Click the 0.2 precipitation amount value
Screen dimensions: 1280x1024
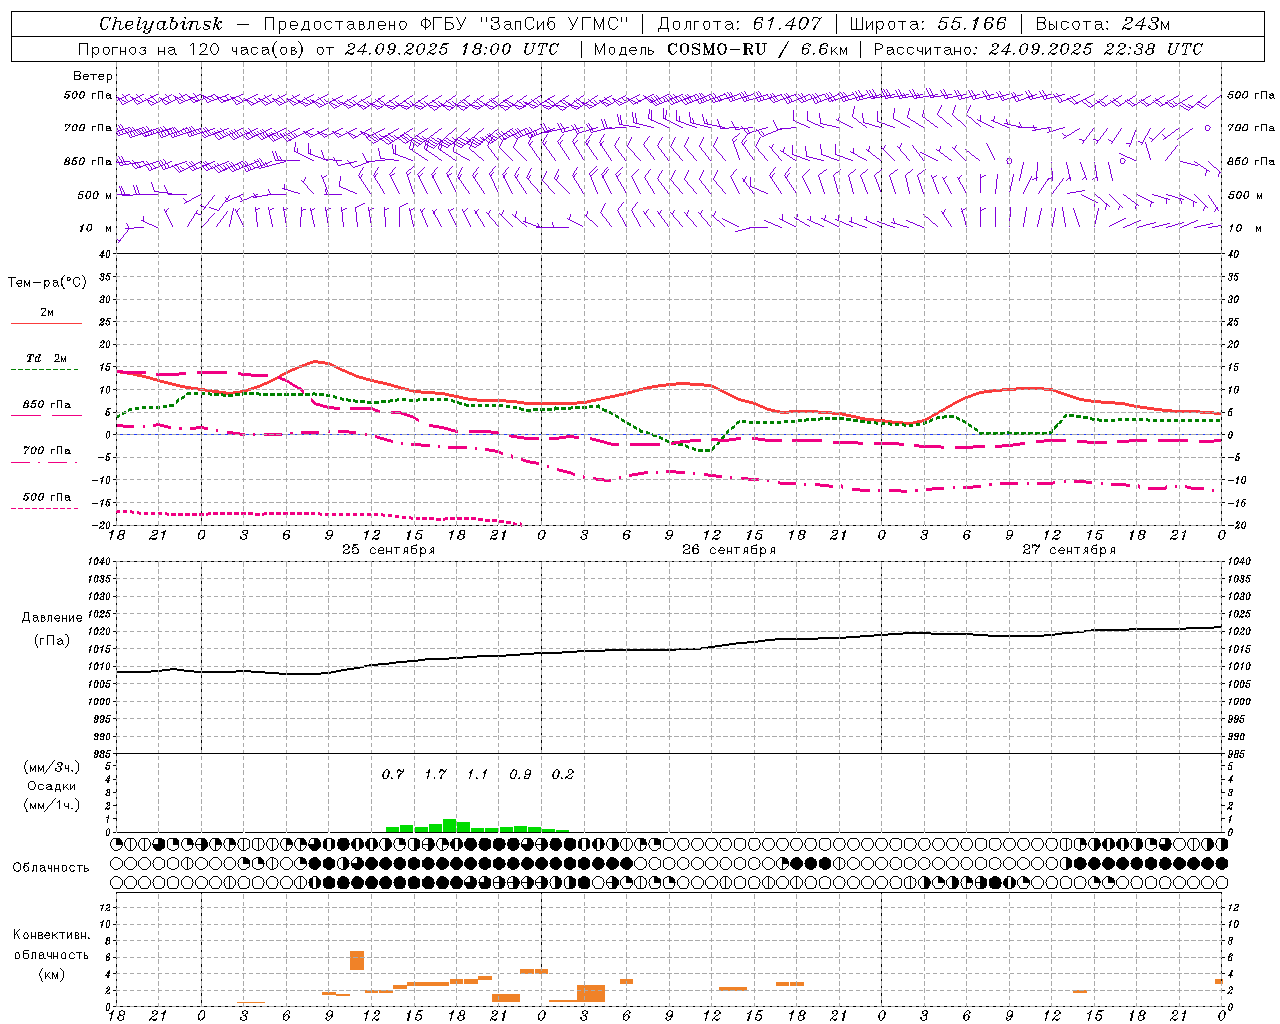pos(563,774)
